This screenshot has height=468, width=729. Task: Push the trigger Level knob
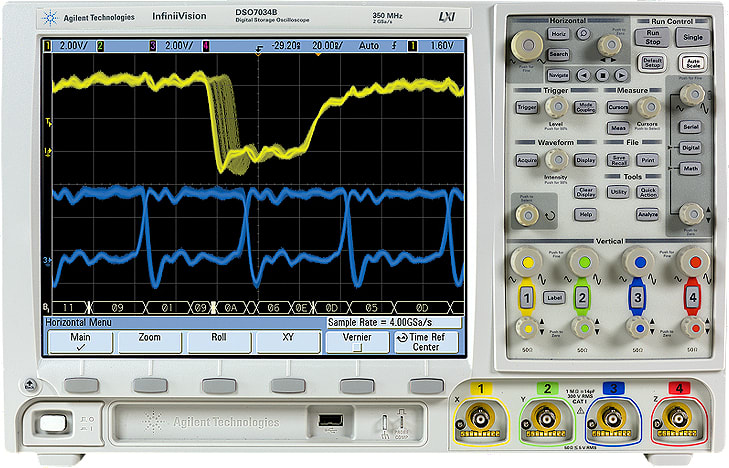click(556, 107)
